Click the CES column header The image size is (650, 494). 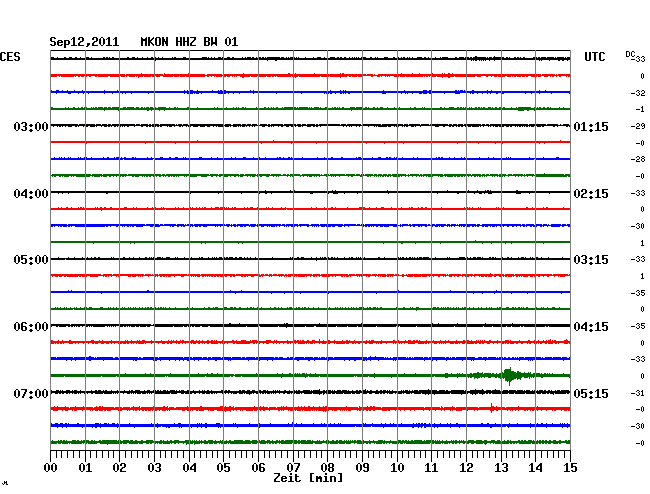tap(10, 57)
